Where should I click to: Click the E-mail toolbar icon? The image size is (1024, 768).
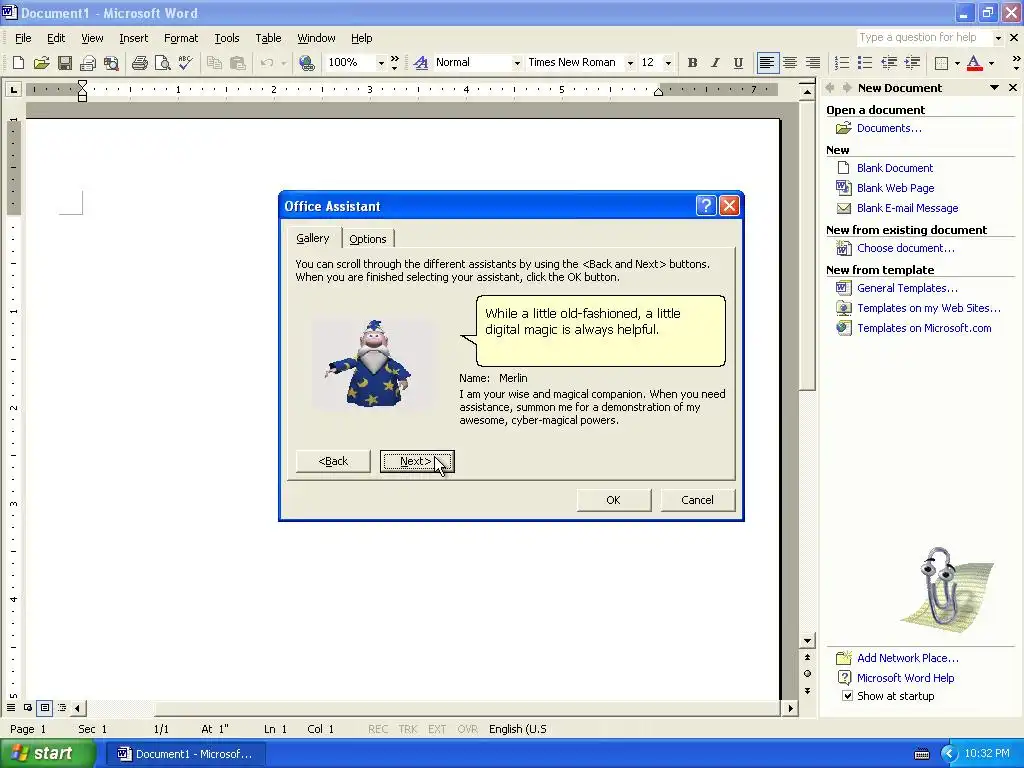(x=88, y=63)
